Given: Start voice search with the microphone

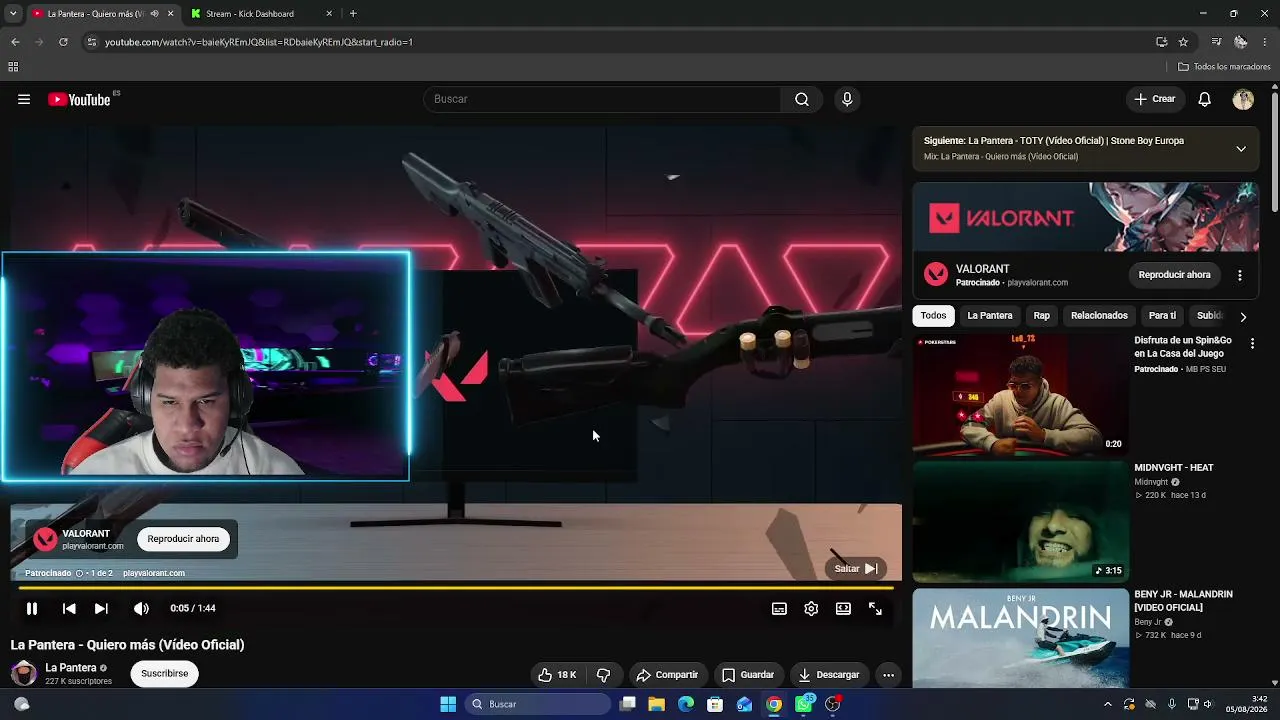Looking at the screenshot, I should [x=847, y=99].
